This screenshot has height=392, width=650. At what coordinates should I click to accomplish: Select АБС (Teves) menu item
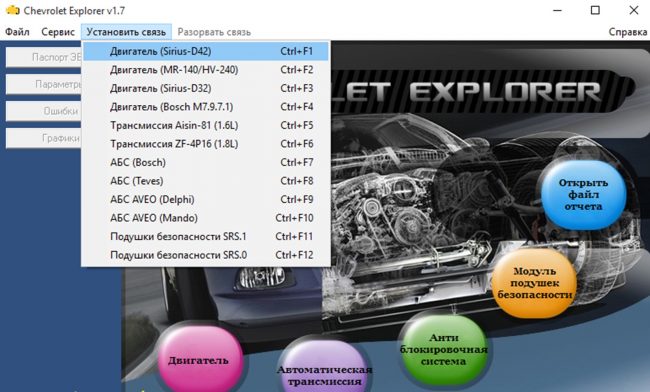pyautogui.click(x=206, y=181)
